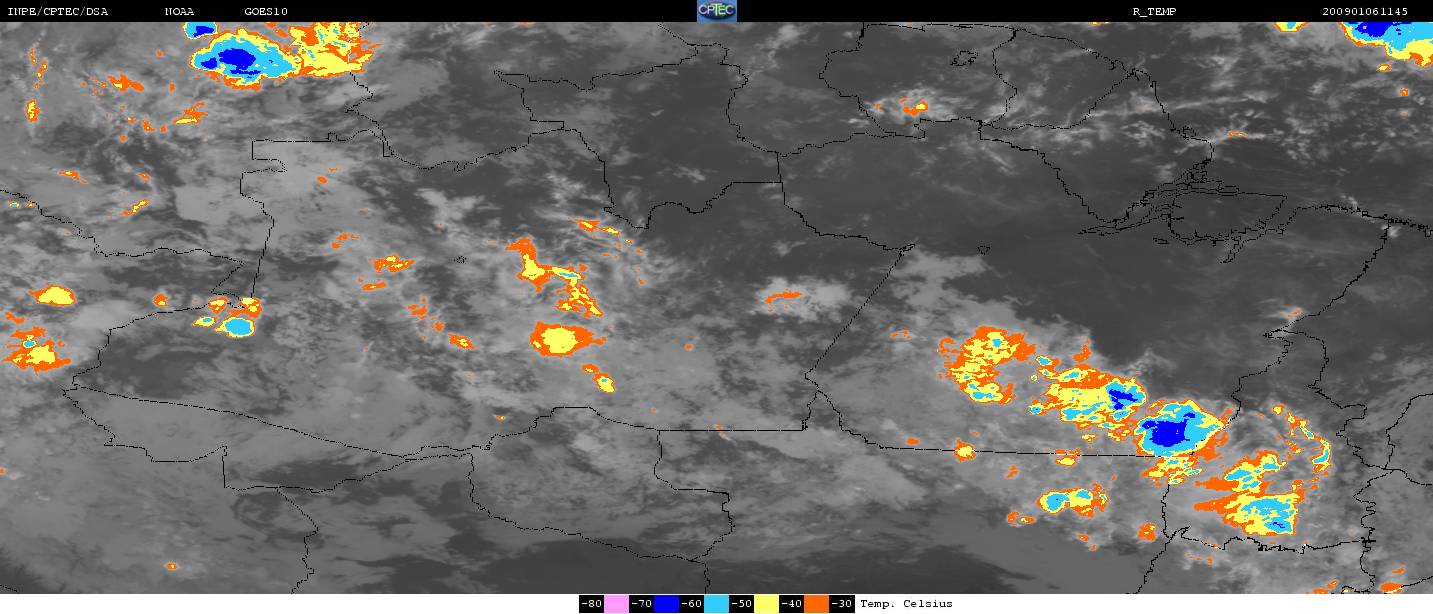
Task: Click the light blue legend swatch
Action: click(x=716, y=604)
